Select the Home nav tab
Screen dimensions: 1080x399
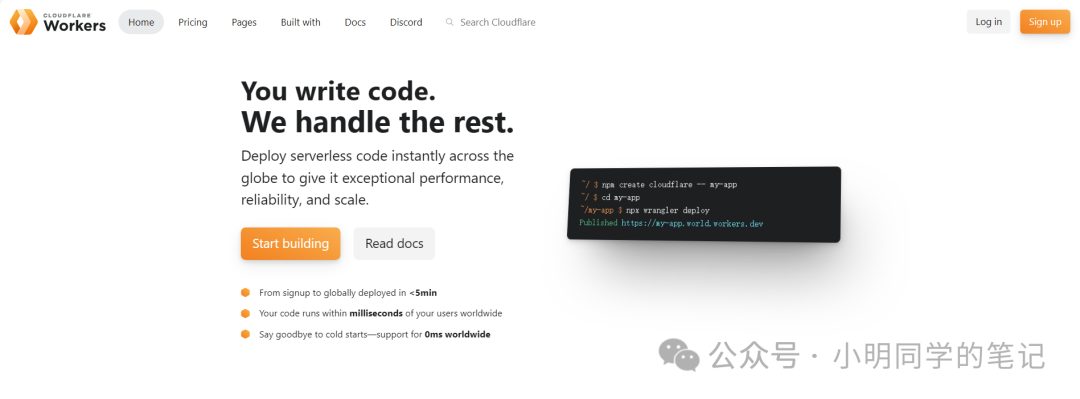click(141, 22)
